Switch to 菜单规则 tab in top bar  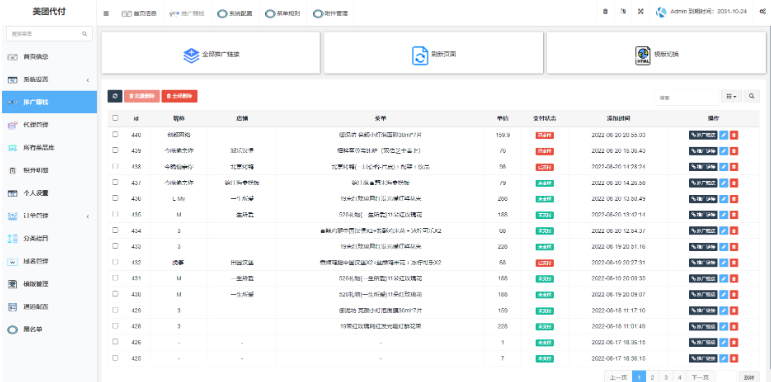[x=283, y=14]
